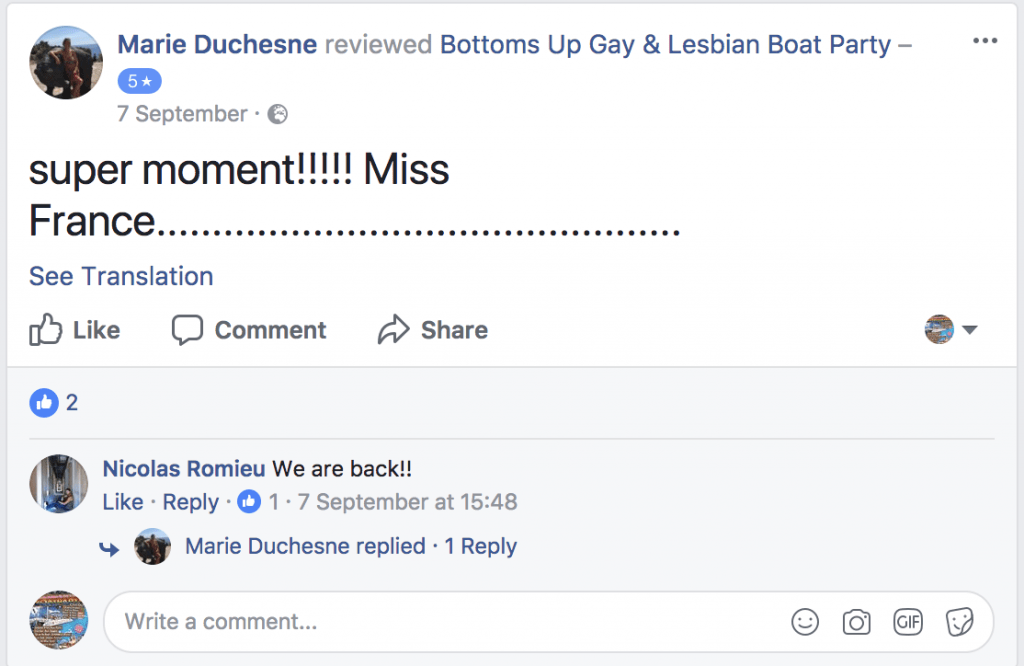The height and width of the screenshot is (666, 1024).
Task: Click the globe public privacy icon
Action: click(x=278, y=114)
